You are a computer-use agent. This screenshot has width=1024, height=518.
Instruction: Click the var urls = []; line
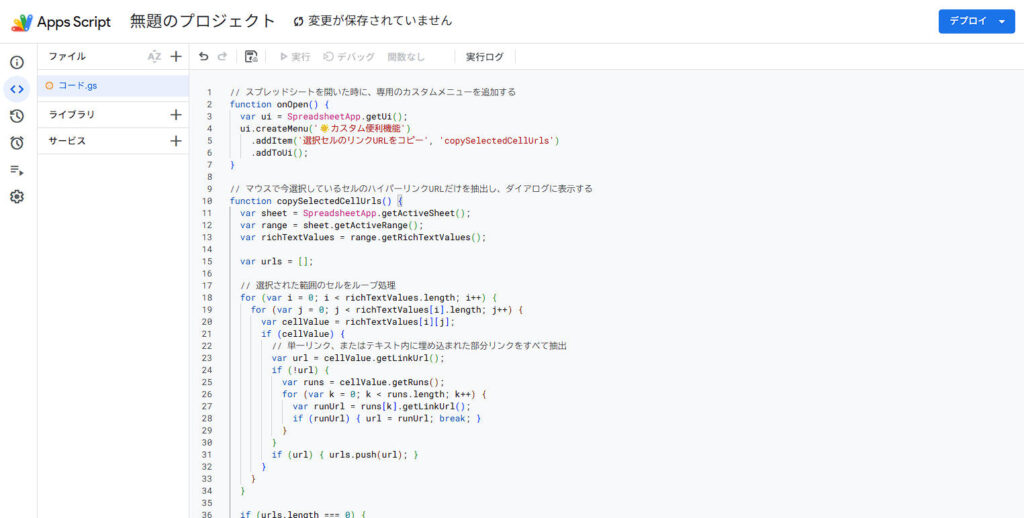coord(276,261)
